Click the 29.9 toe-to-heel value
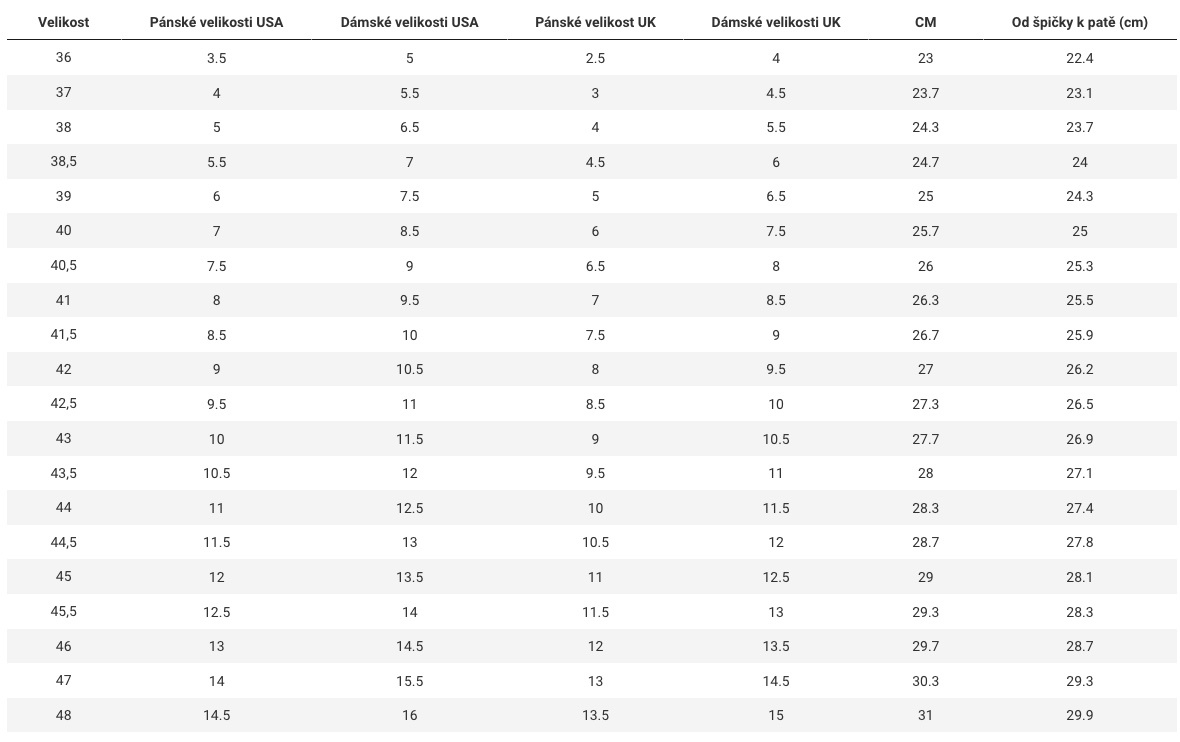The image size is (1180, 742). click(x=1079, y=716)
